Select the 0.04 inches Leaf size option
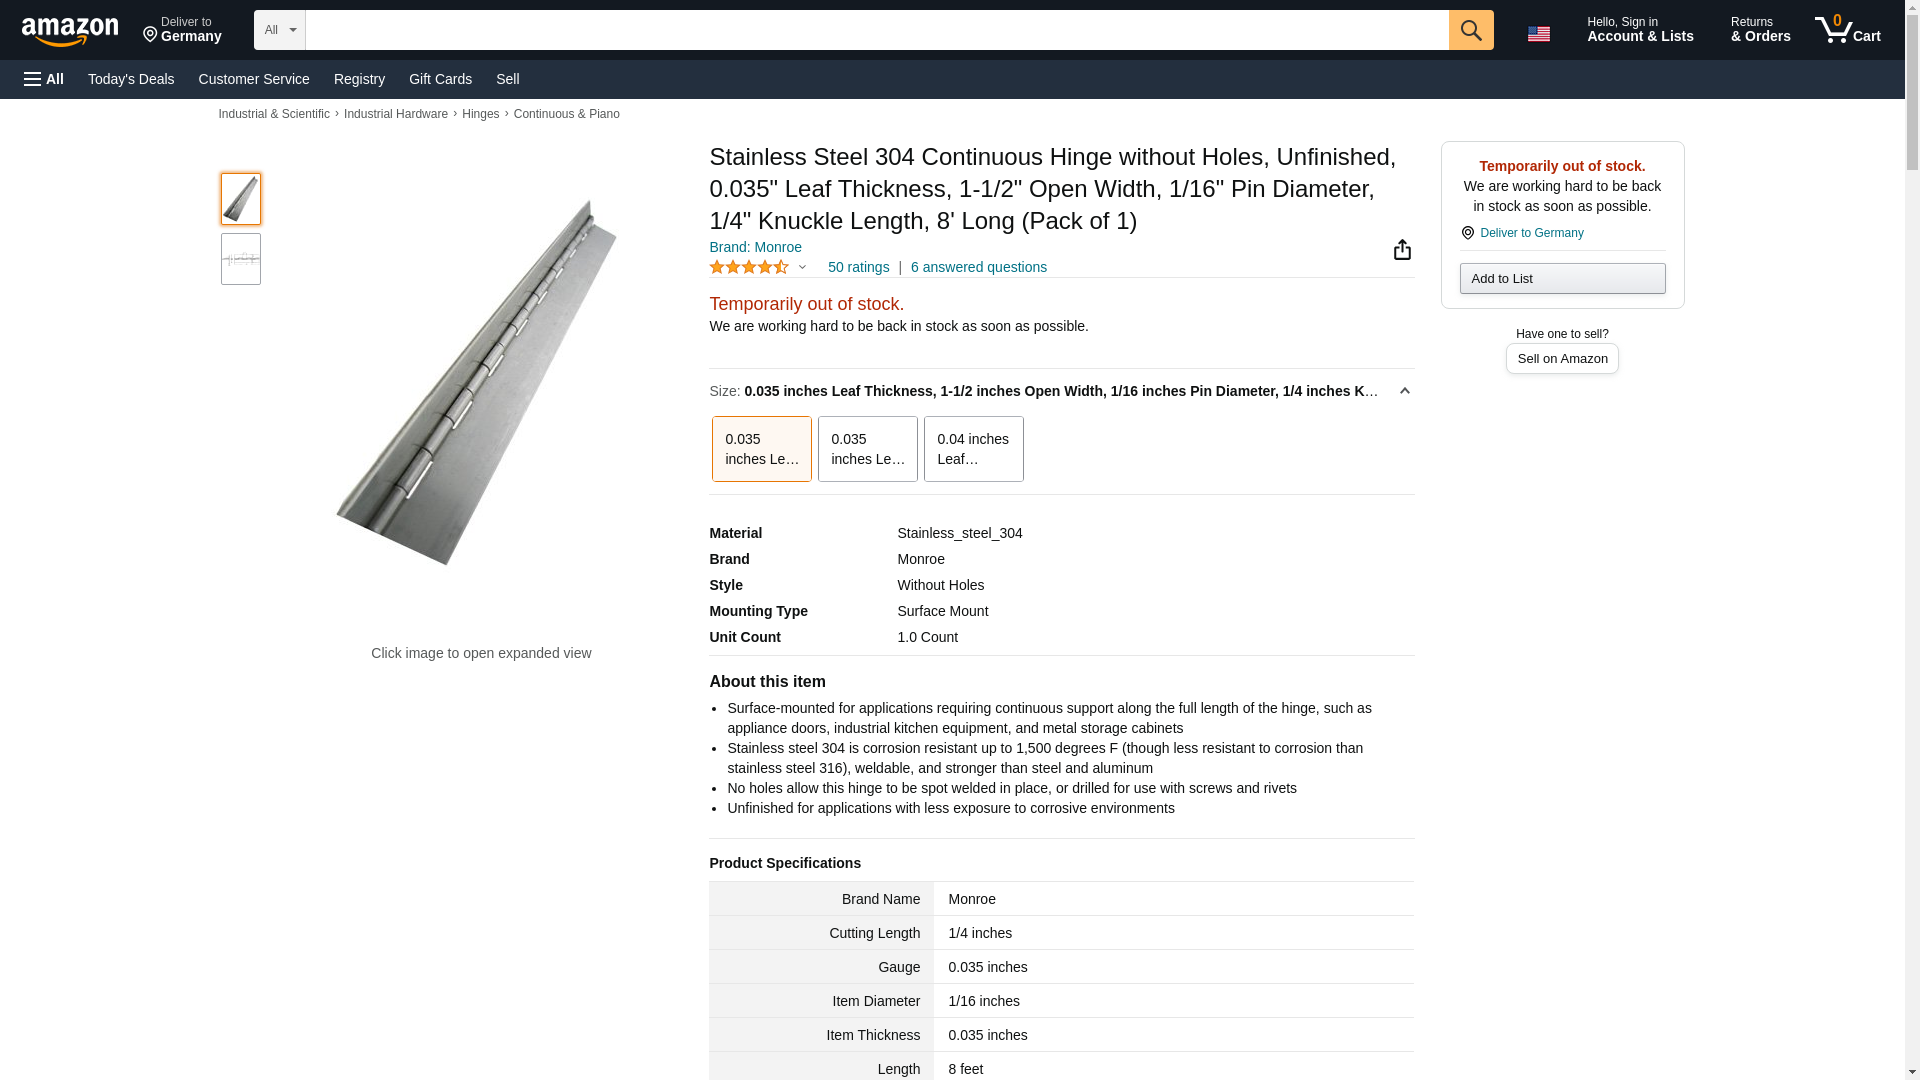This screenshot has height=1080, width=1920. pyautogui.click(x=973, y=449)
